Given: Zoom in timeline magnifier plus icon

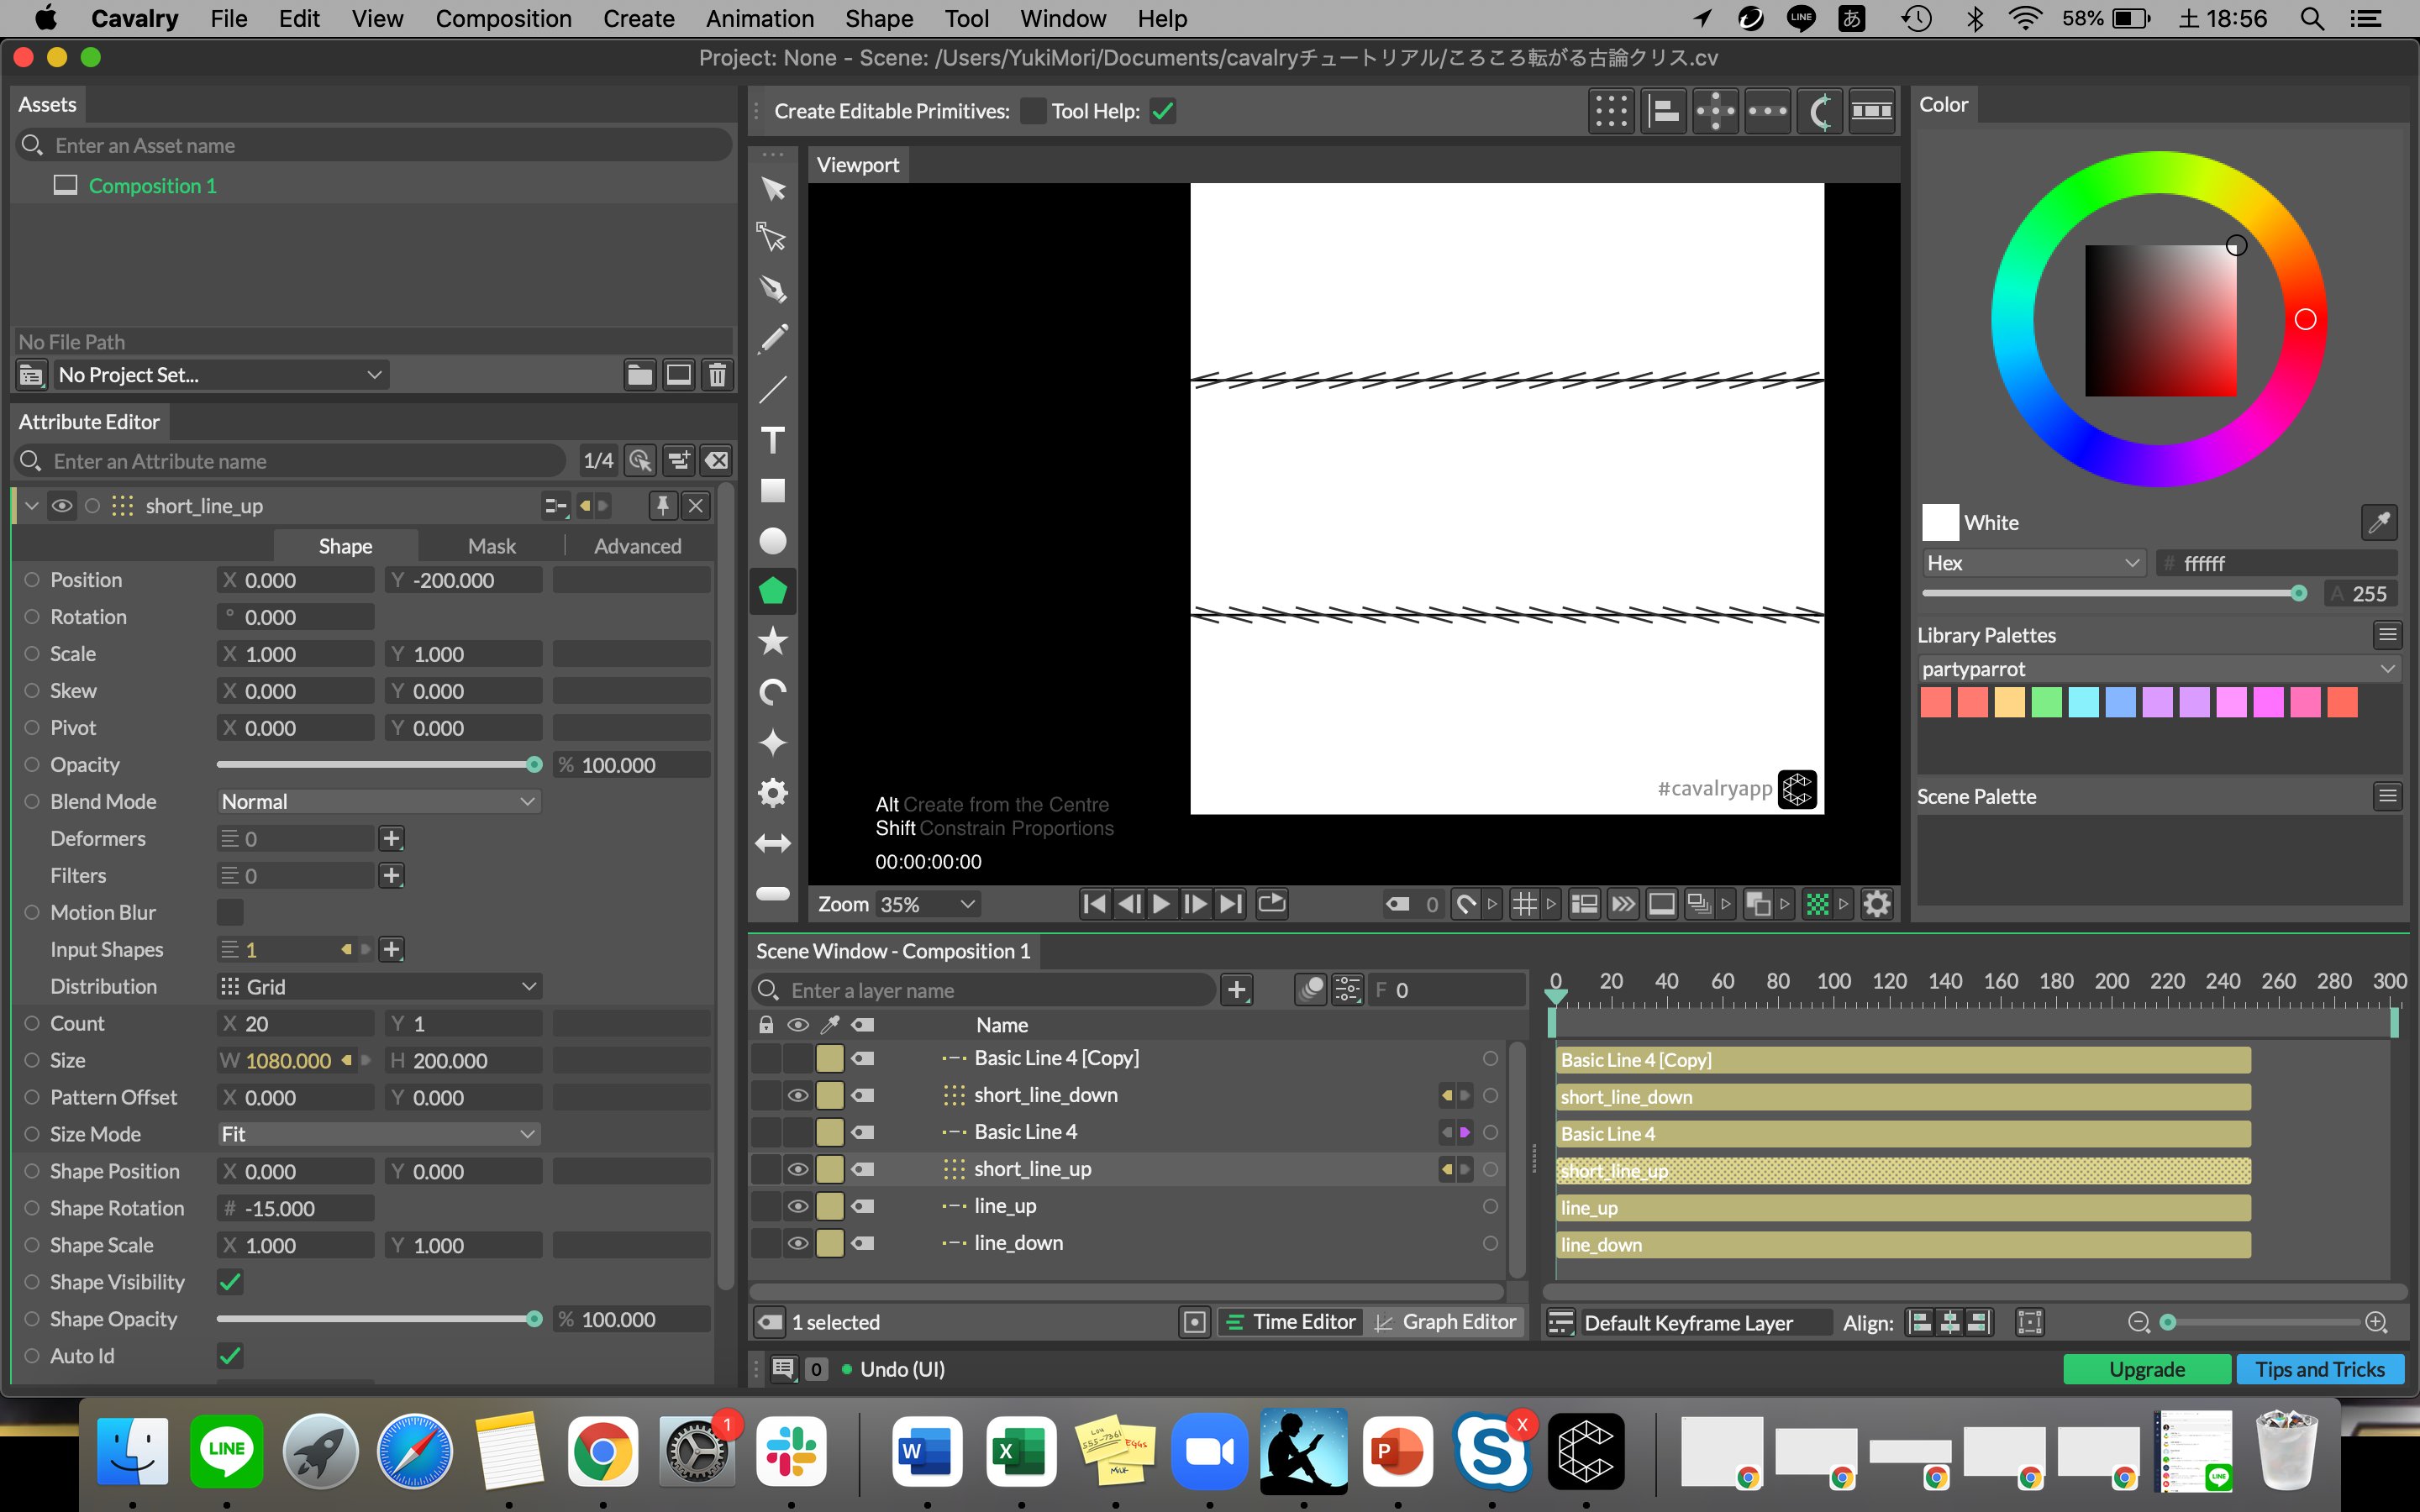Looking at the screenshot, I should [2377, 1322].
